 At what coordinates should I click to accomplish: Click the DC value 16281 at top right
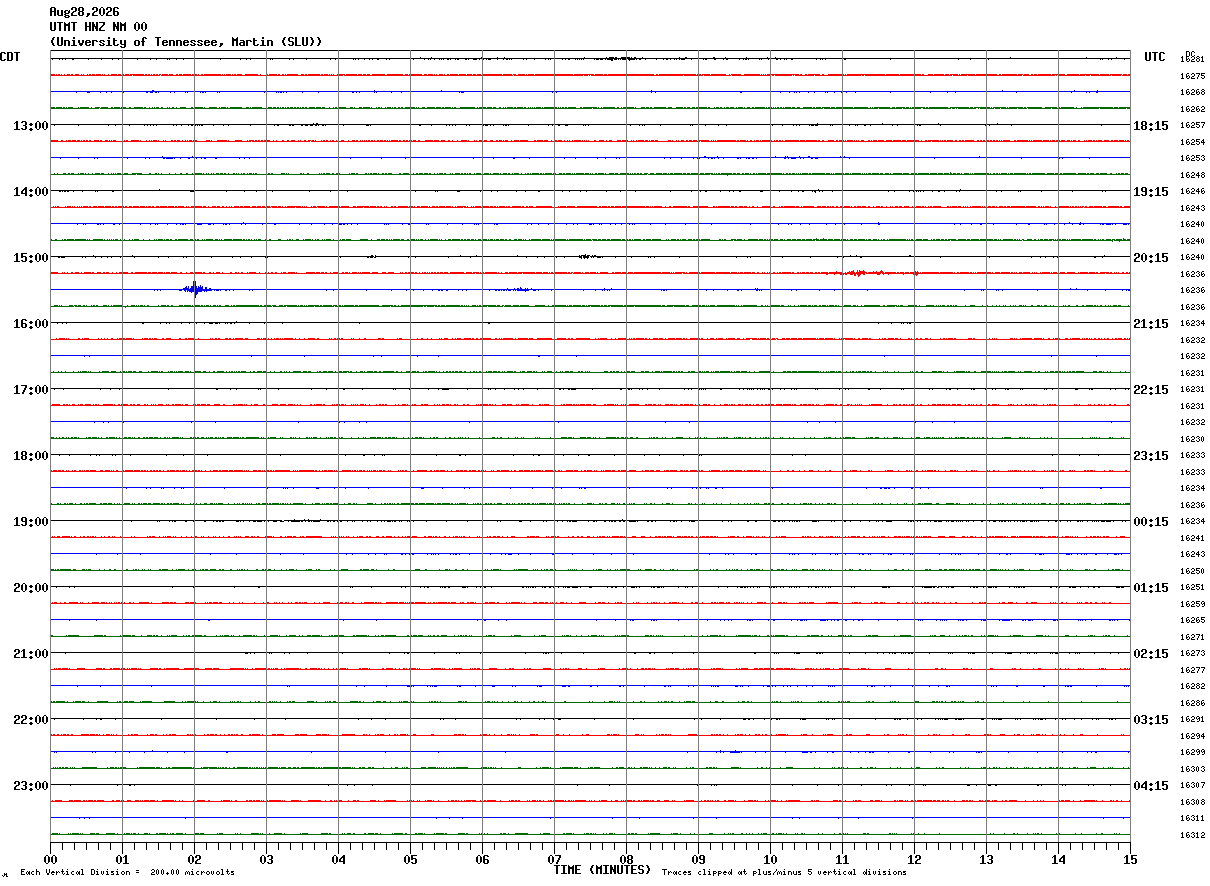pyautogui.click(x=1192, y=59)
